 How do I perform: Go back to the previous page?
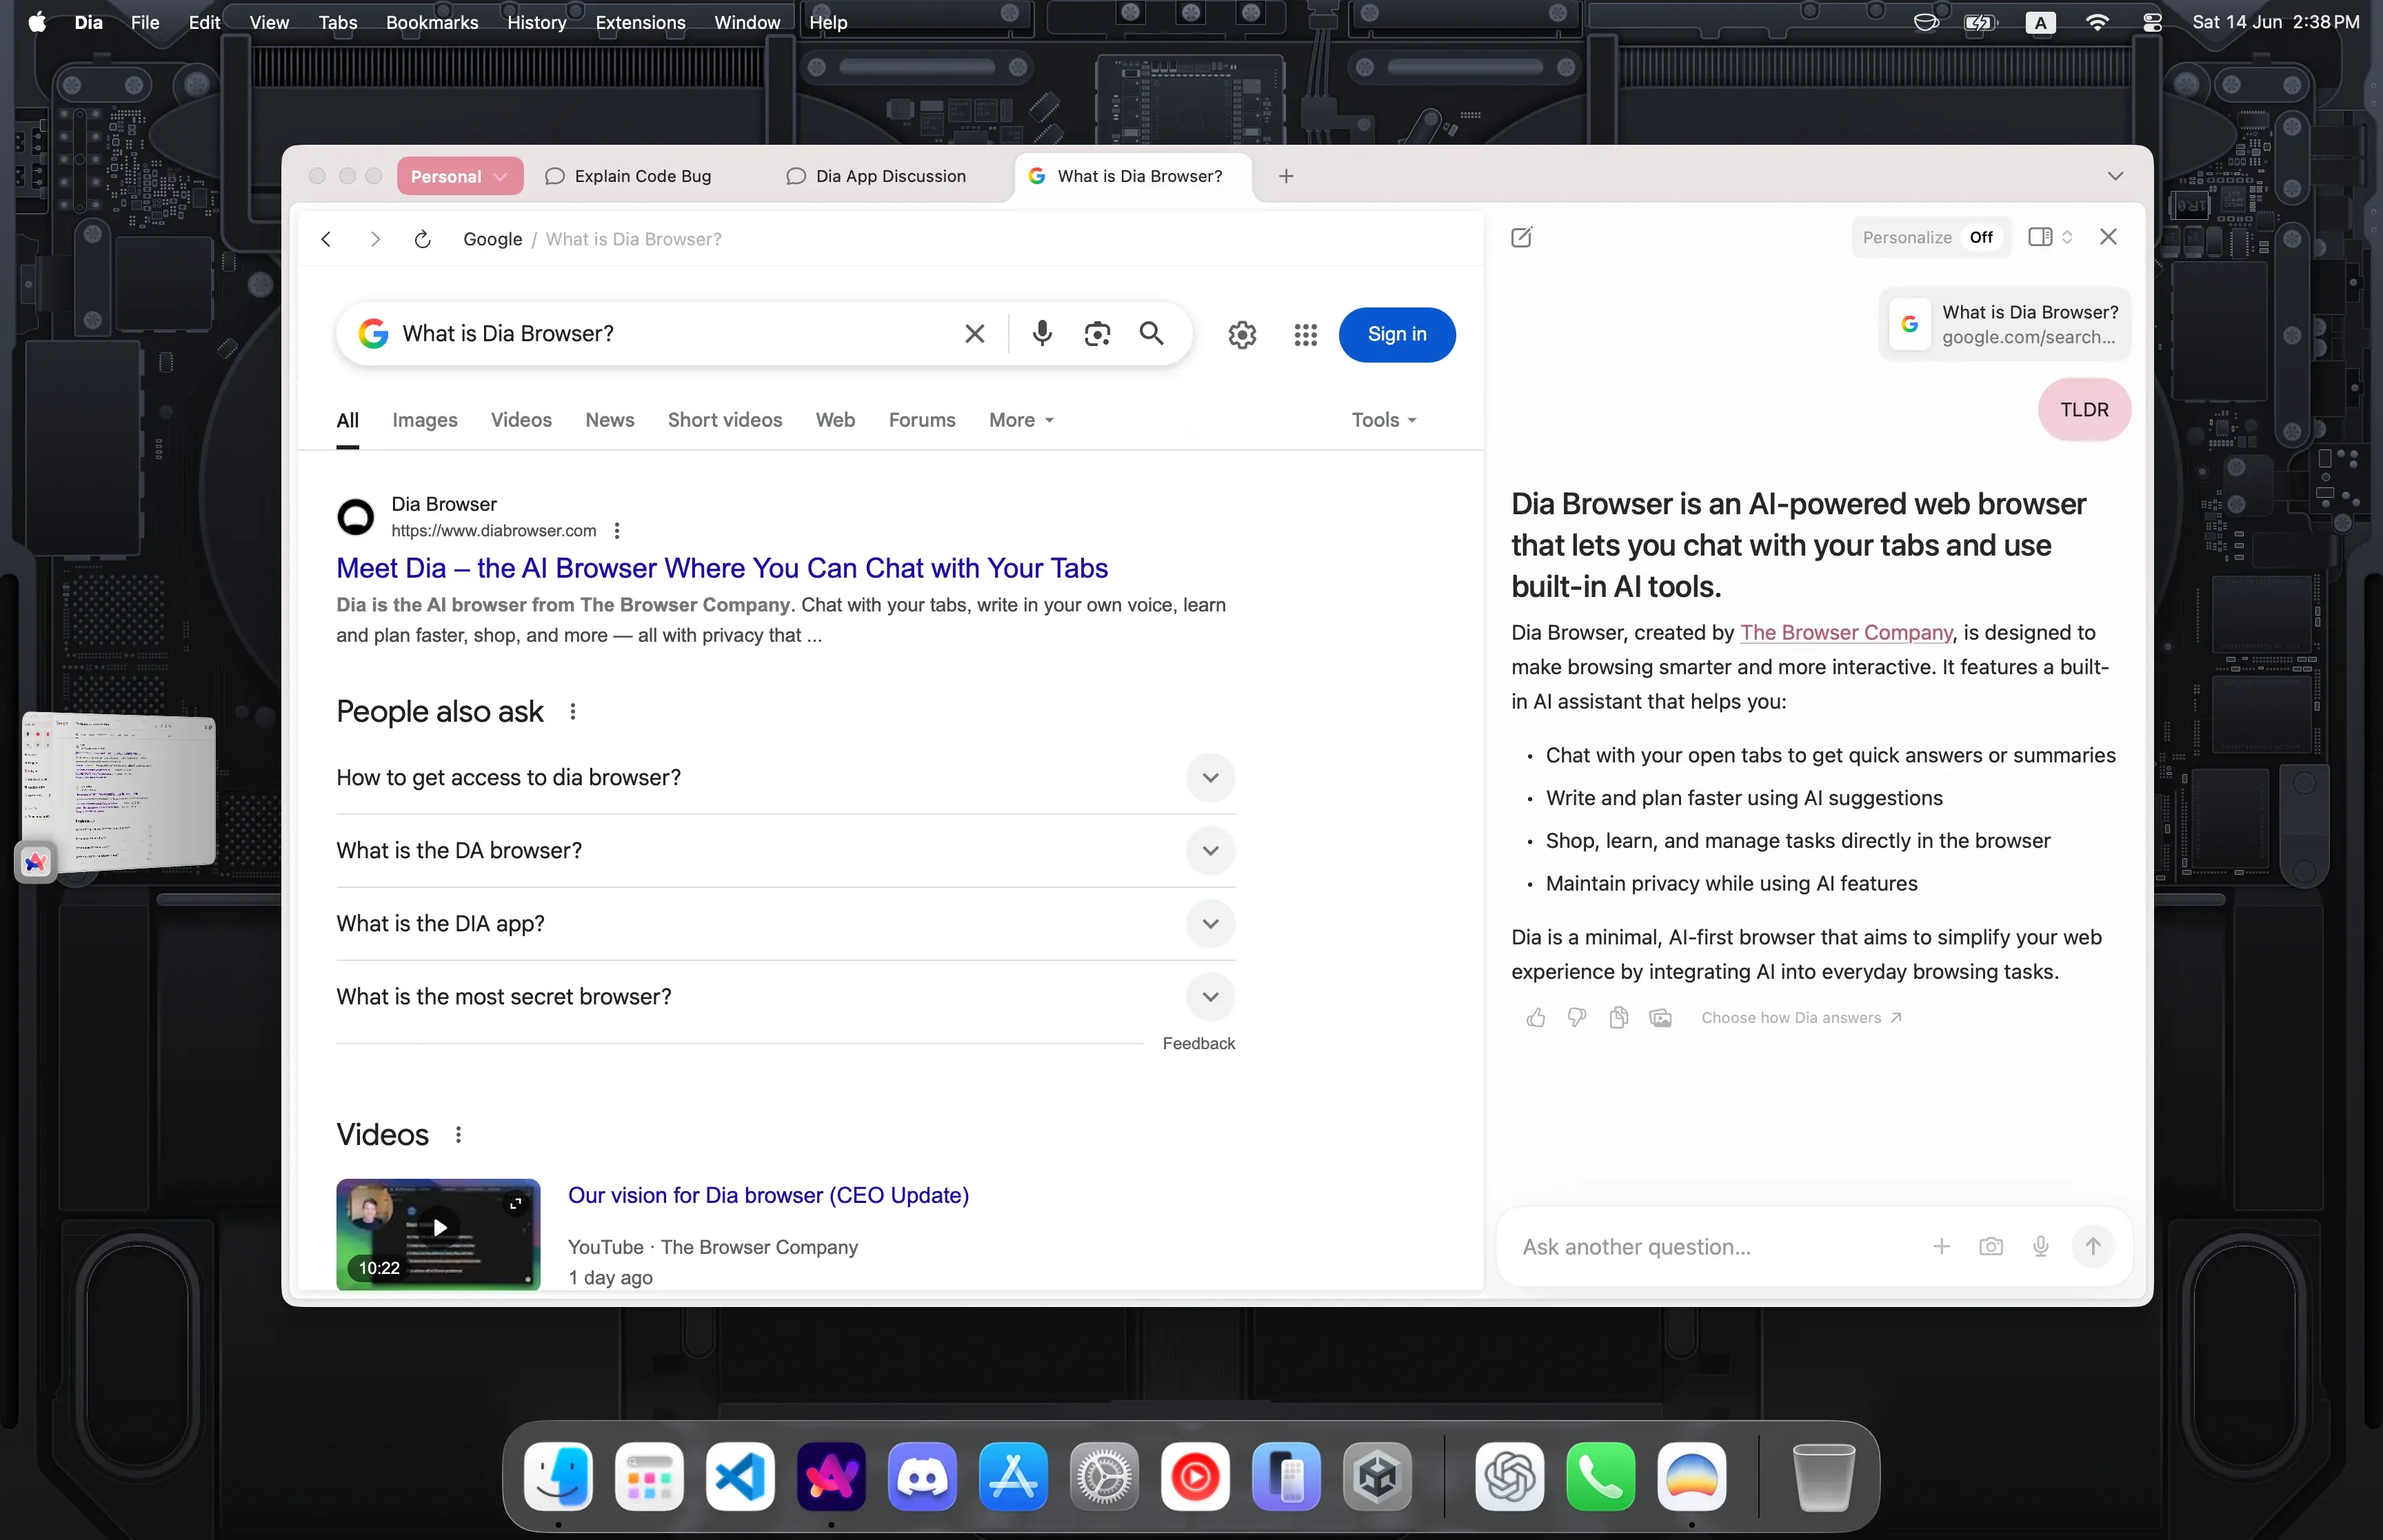(x=326, y=239)
